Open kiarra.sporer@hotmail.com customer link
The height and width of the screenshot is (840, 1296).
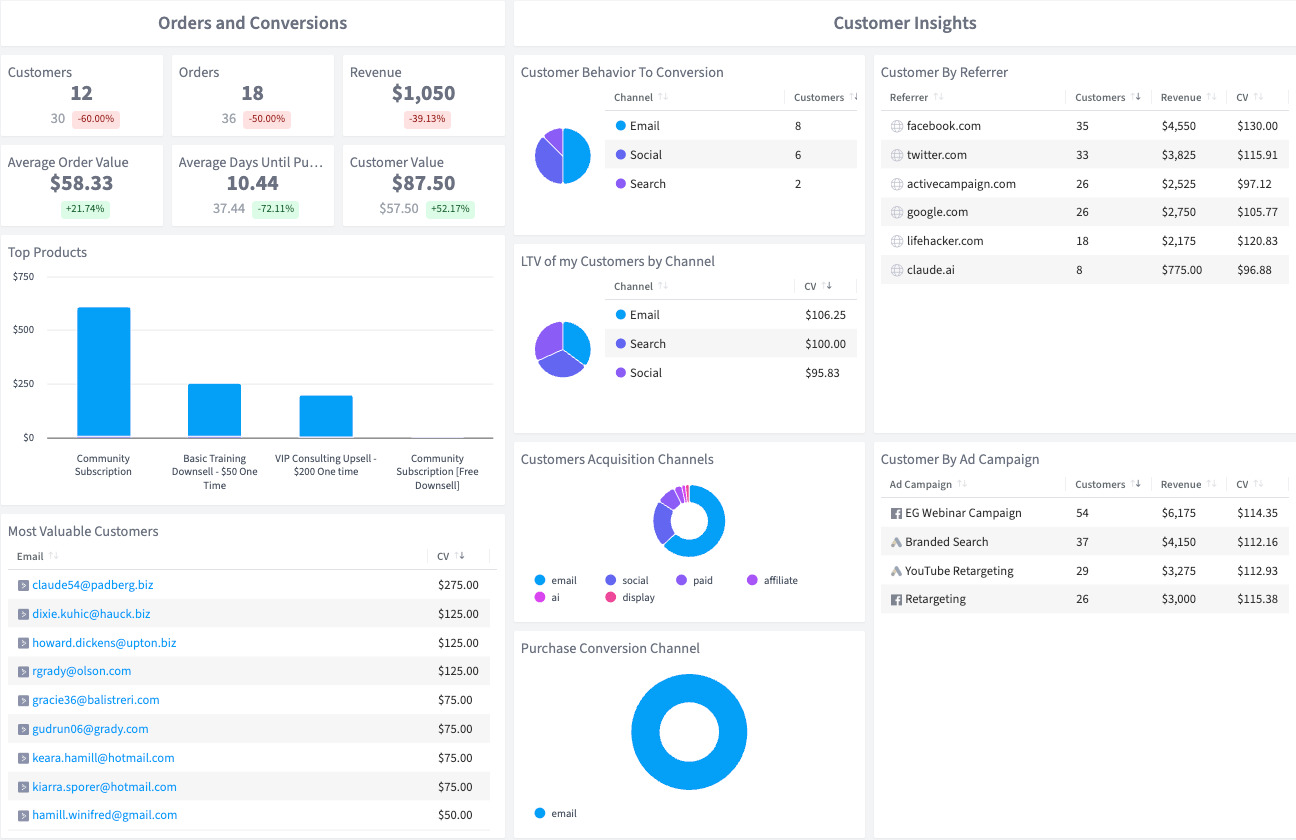tap(104, 787)
